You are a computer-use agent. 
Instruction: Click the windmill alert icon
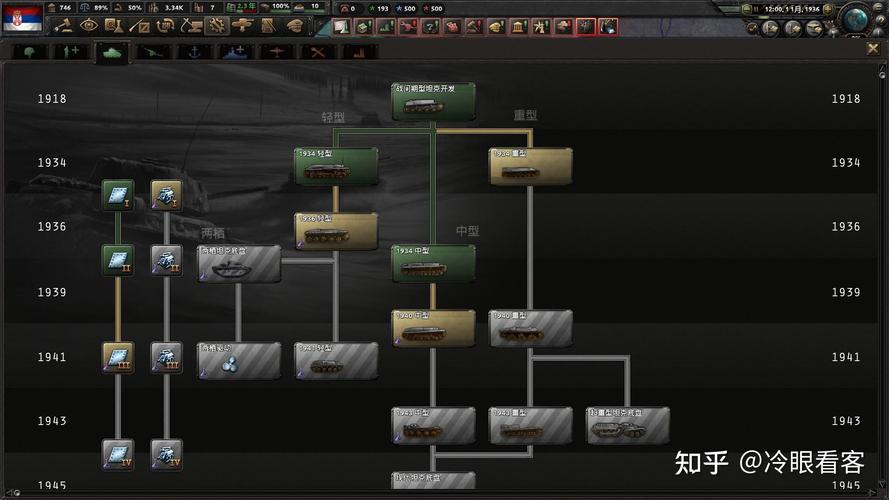[541, 27]
